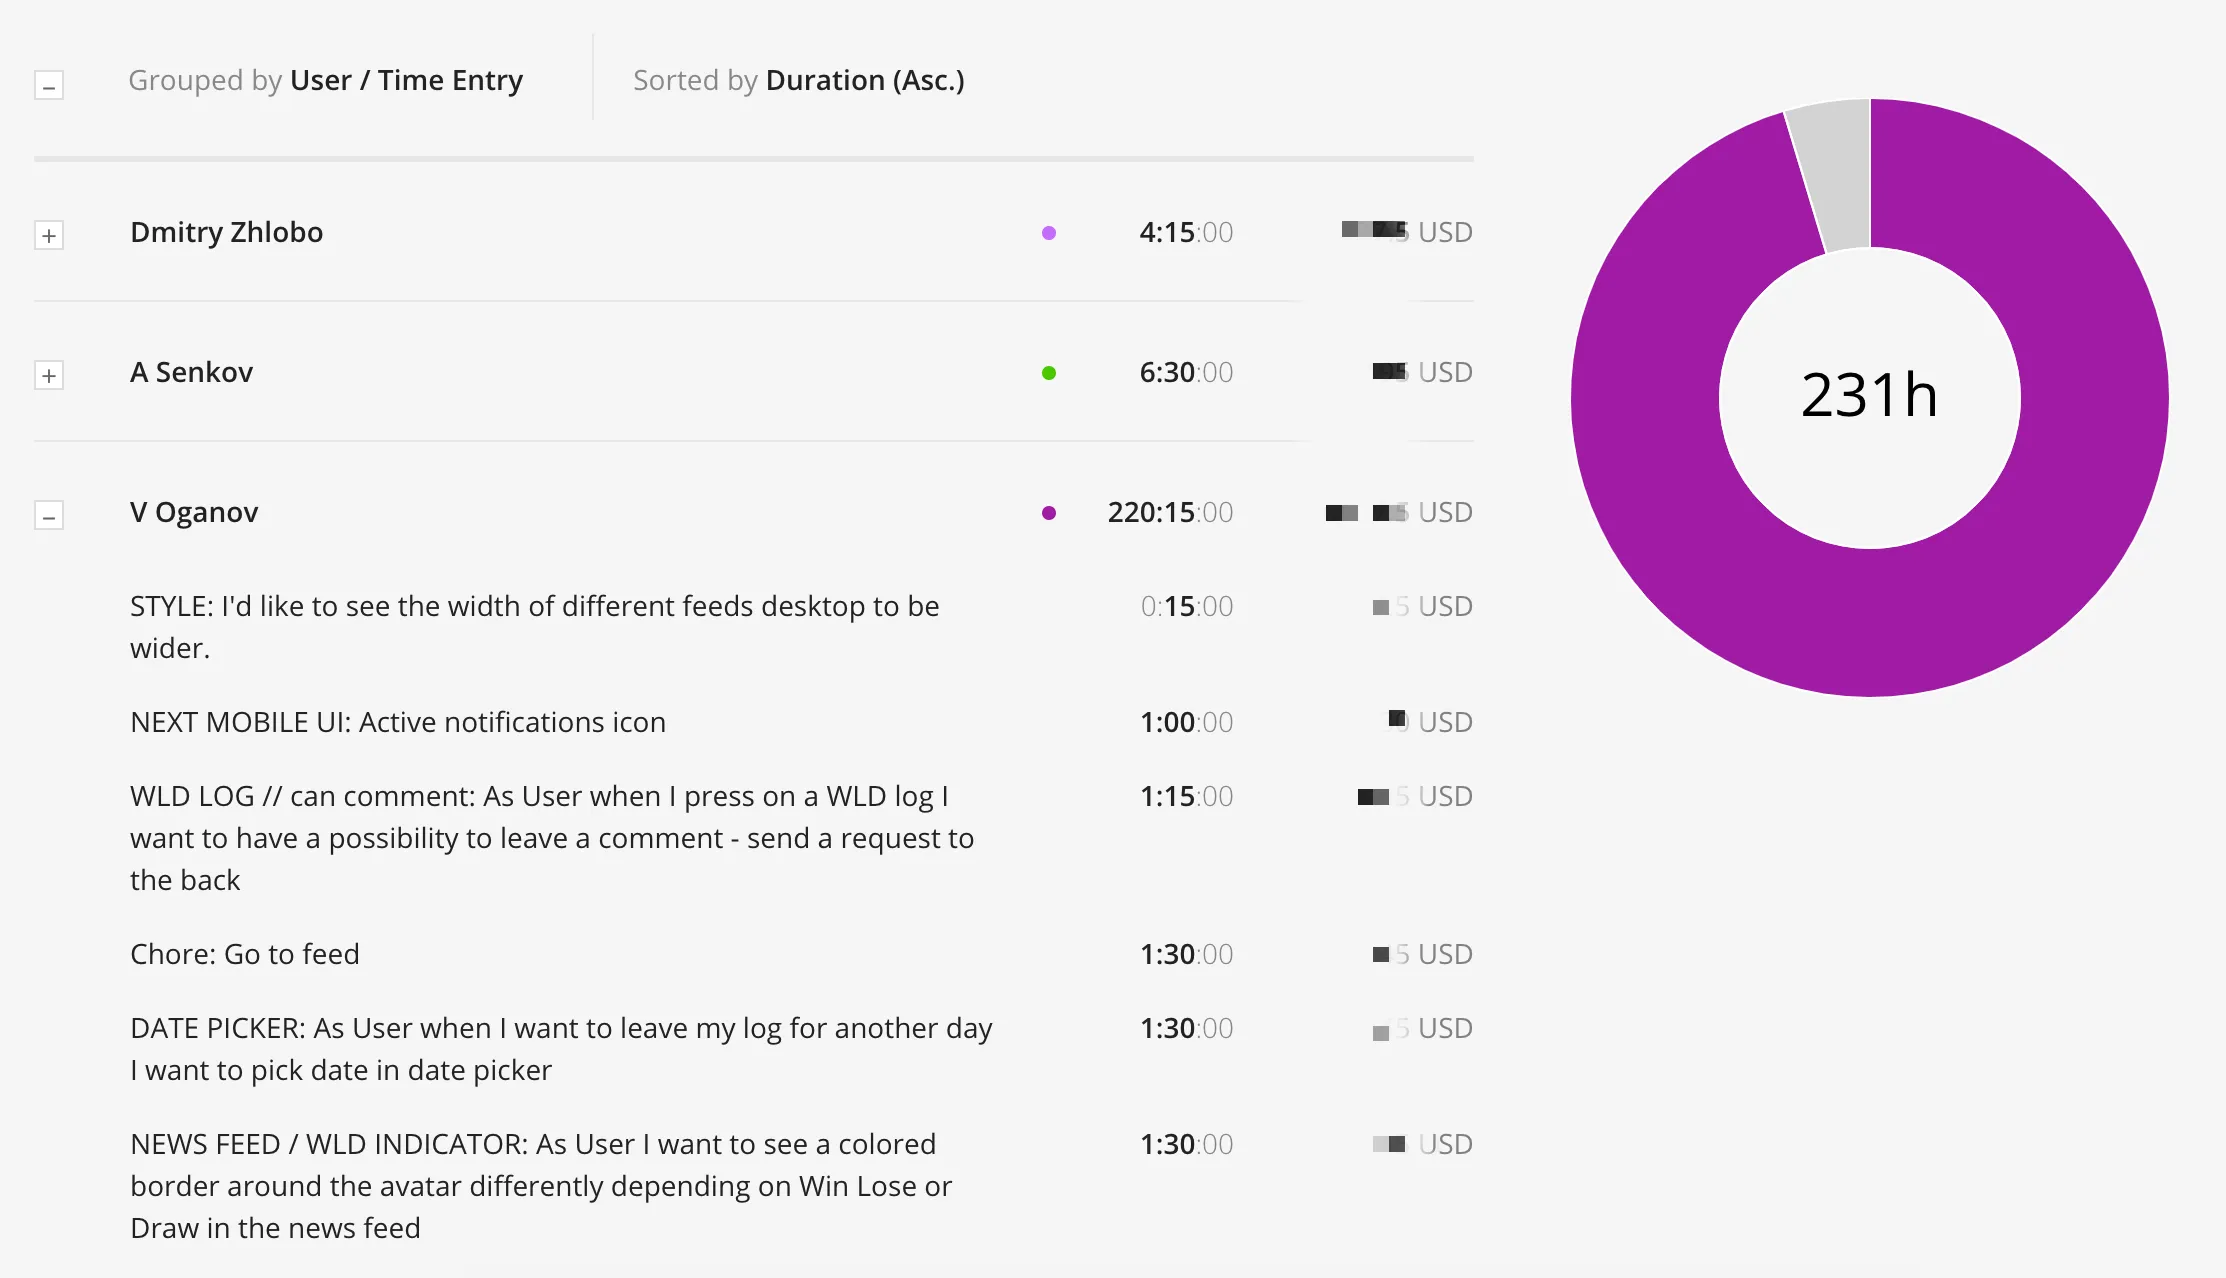The width and height of the screenshot is (2226, 1278).
Task: Open Dmitry Zhlobo's user details
Action: coord(226,232)
